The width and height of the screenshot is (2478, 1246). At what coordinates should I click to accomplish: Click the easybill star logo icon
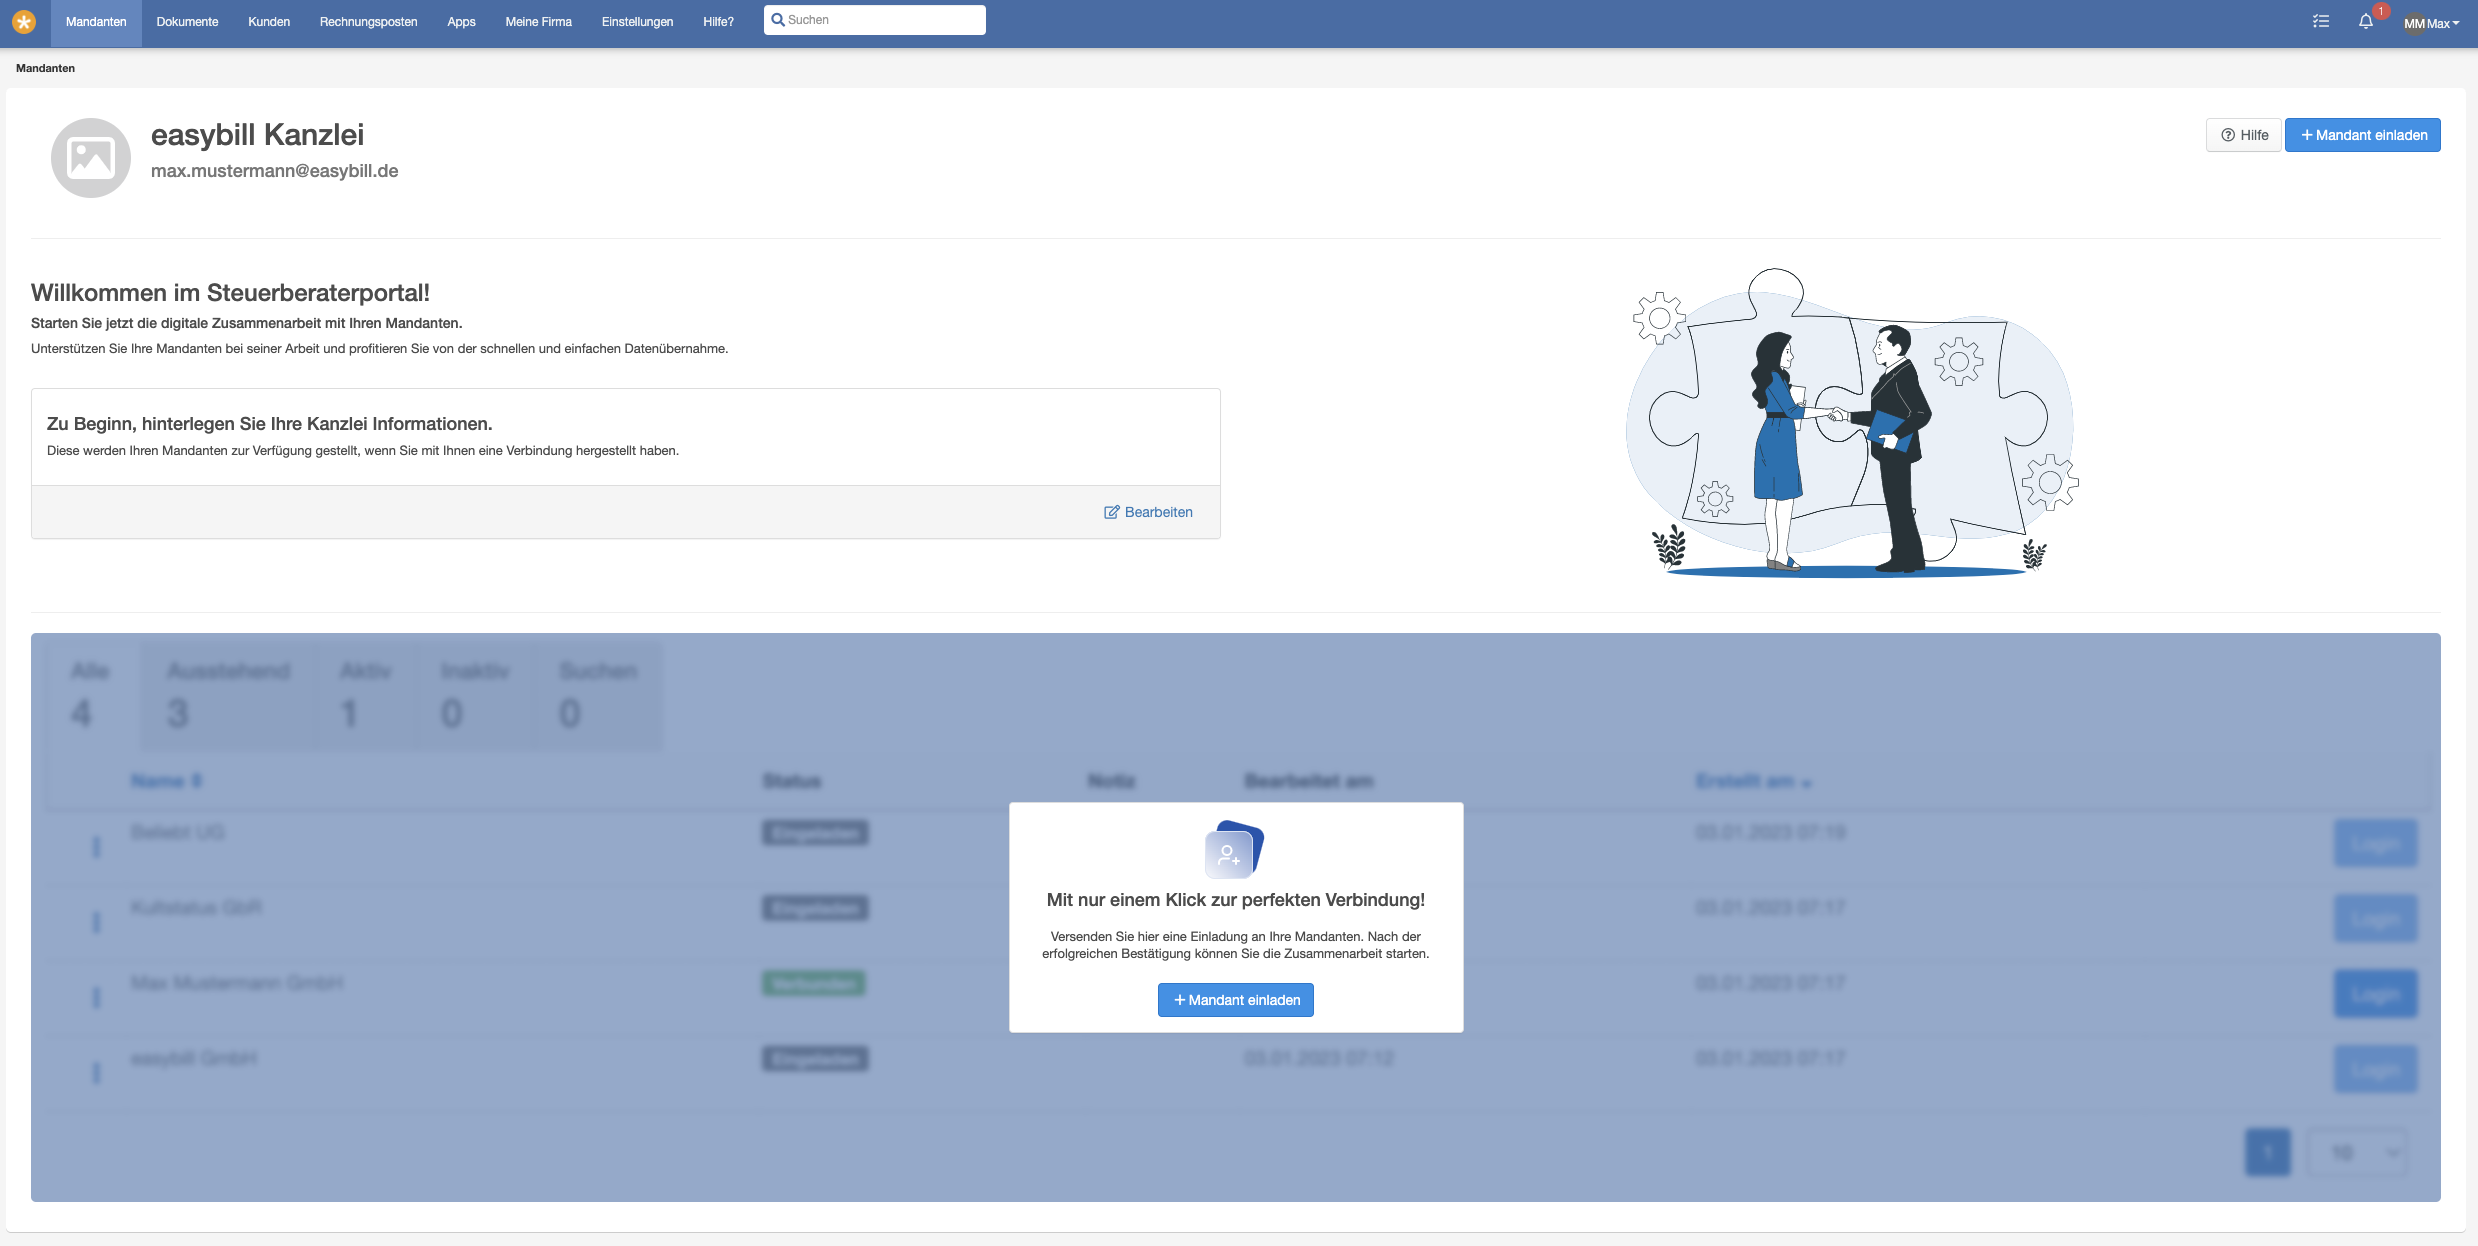click(24, 22)
